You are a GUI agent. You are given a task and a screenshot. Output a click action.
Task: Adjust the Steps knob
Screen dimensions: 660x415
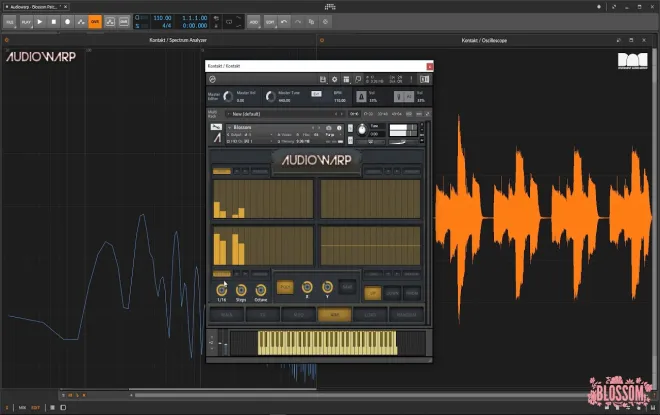(241, 290)
